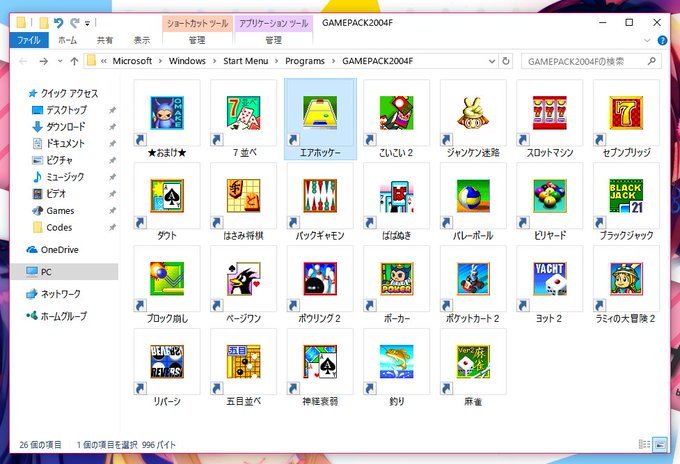Select ホームグループ in the navigation pane

pos(56,316)
